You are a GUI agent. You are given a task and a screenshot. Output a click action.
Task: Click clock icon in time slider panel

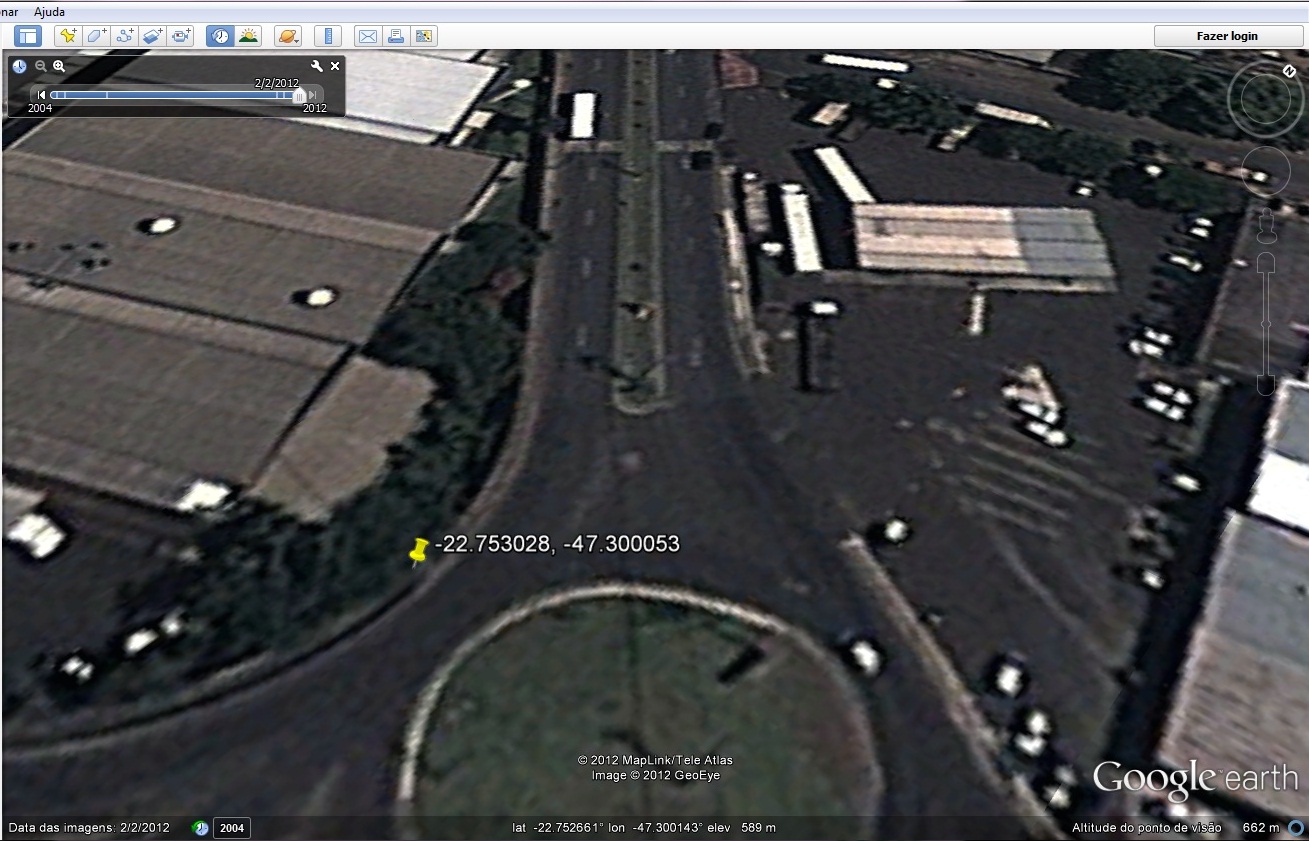point(20,66)
